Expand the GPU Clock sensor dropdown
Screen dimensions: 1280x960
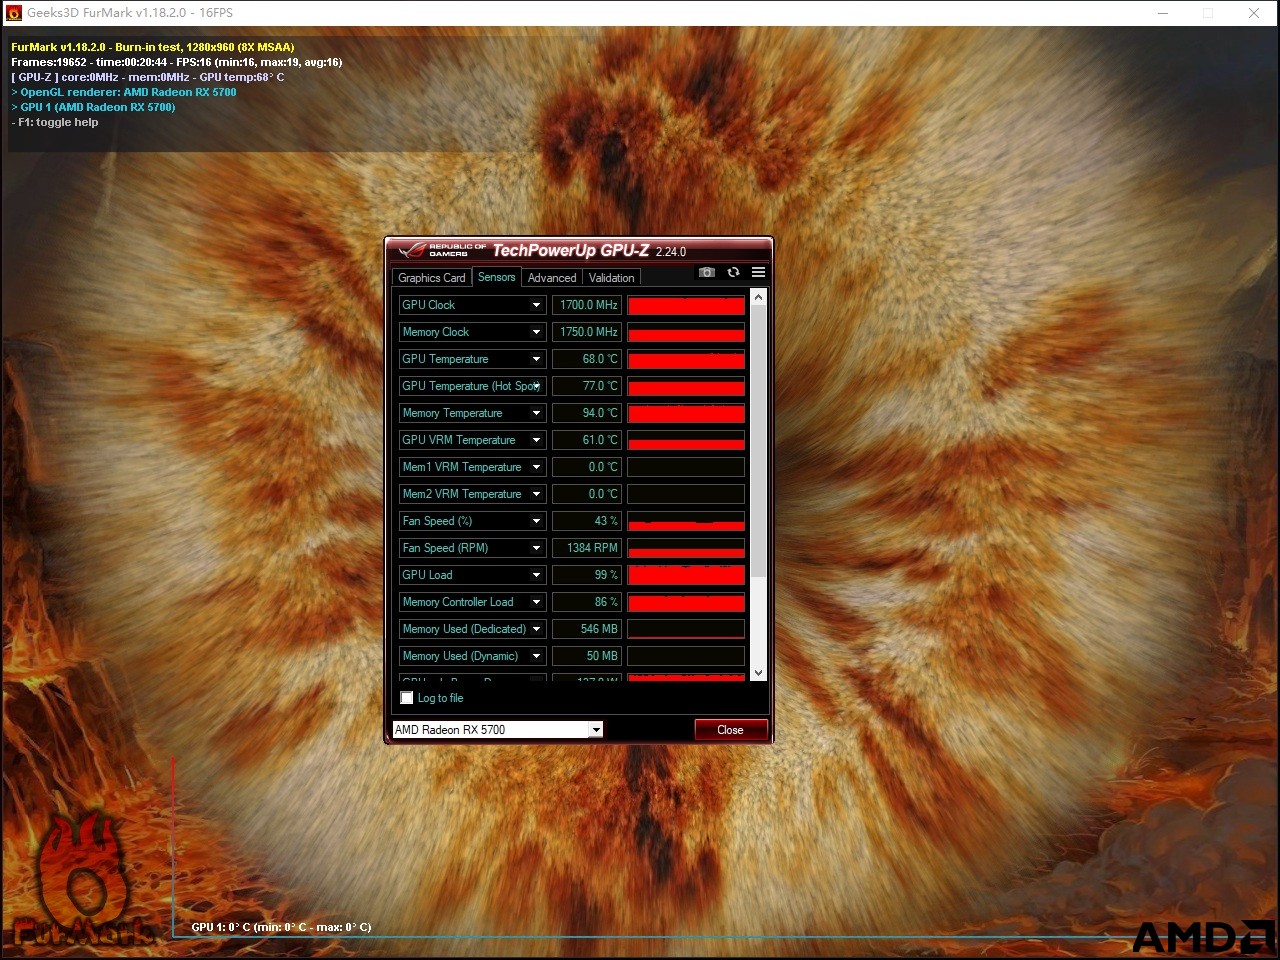coord(536,305)
